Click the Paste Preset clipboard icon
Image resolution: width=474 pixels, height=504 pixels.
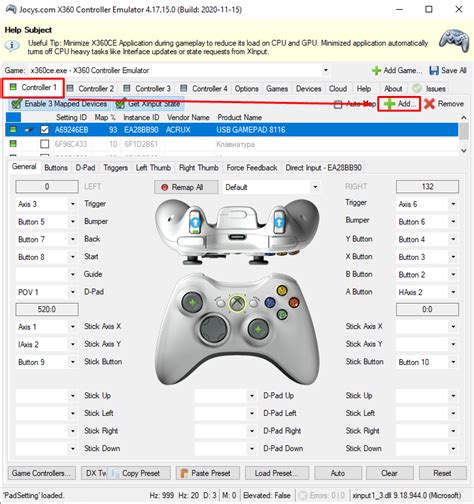pos(184,473)
